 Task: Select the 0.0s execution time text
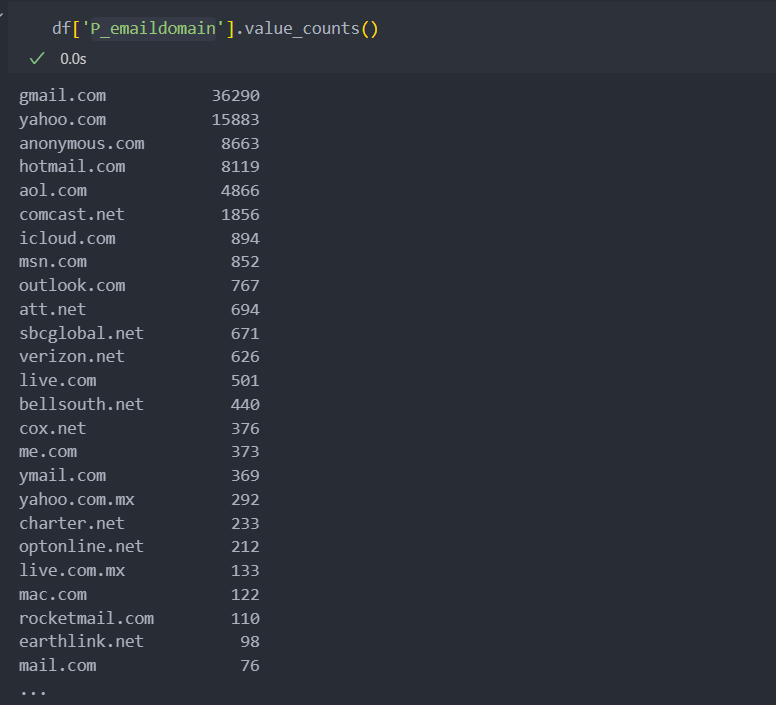(73, 59)
